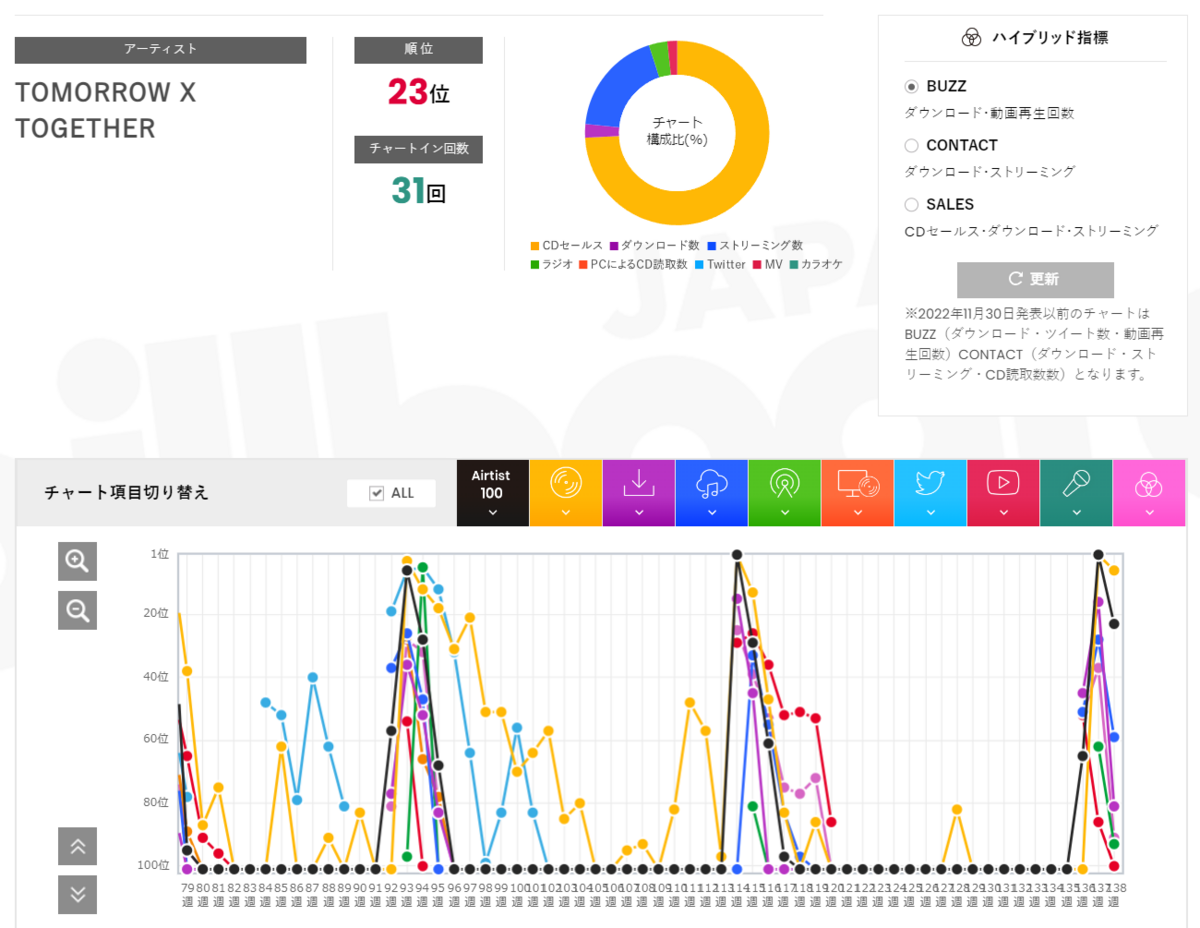Select the BUZZ radio button
The width and height of the screenshot is (1200, 928).
(x=911, y=87)
